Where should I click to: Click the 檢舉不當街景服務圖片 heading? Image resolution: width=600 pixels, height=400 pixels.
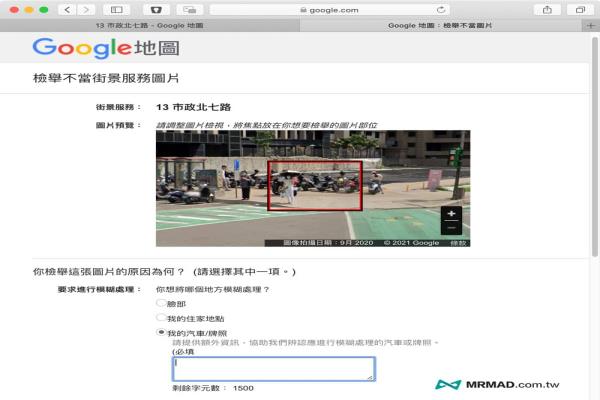pos(106,78)
